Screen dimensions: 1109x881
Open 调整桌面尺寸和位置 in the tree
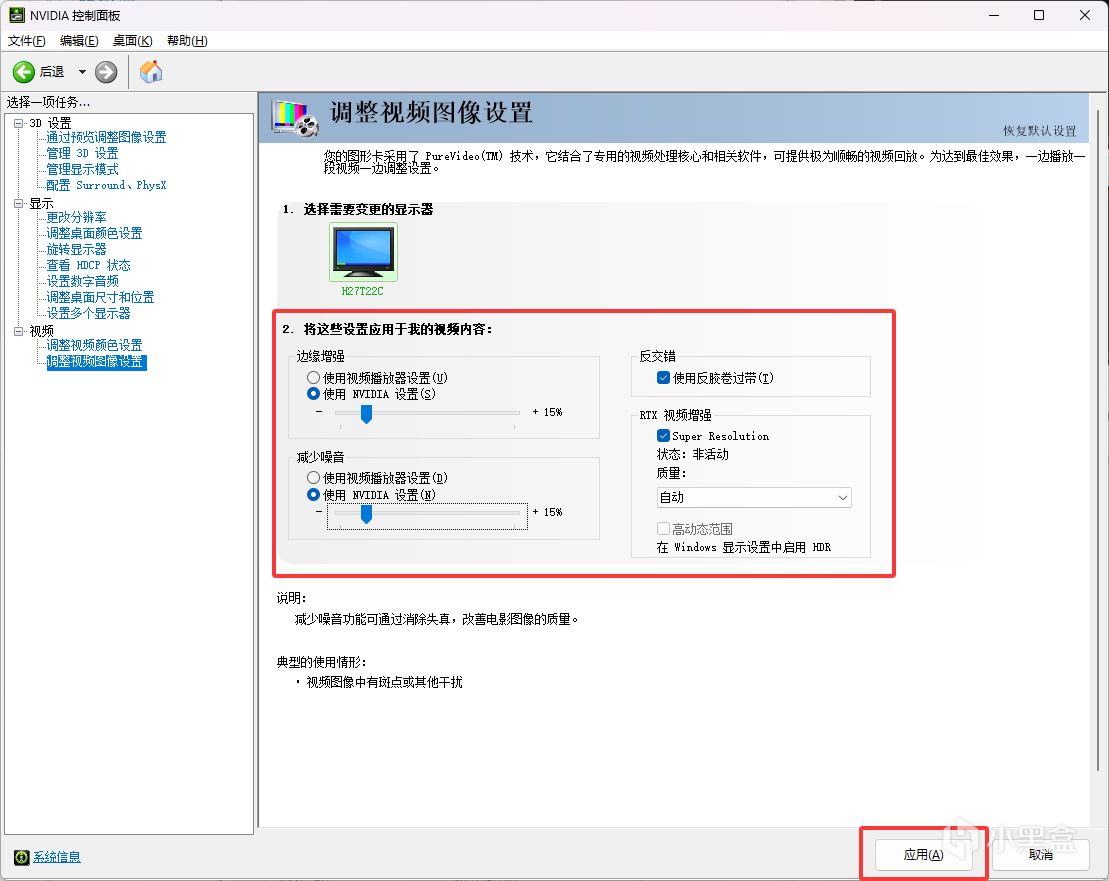[100, 298]
